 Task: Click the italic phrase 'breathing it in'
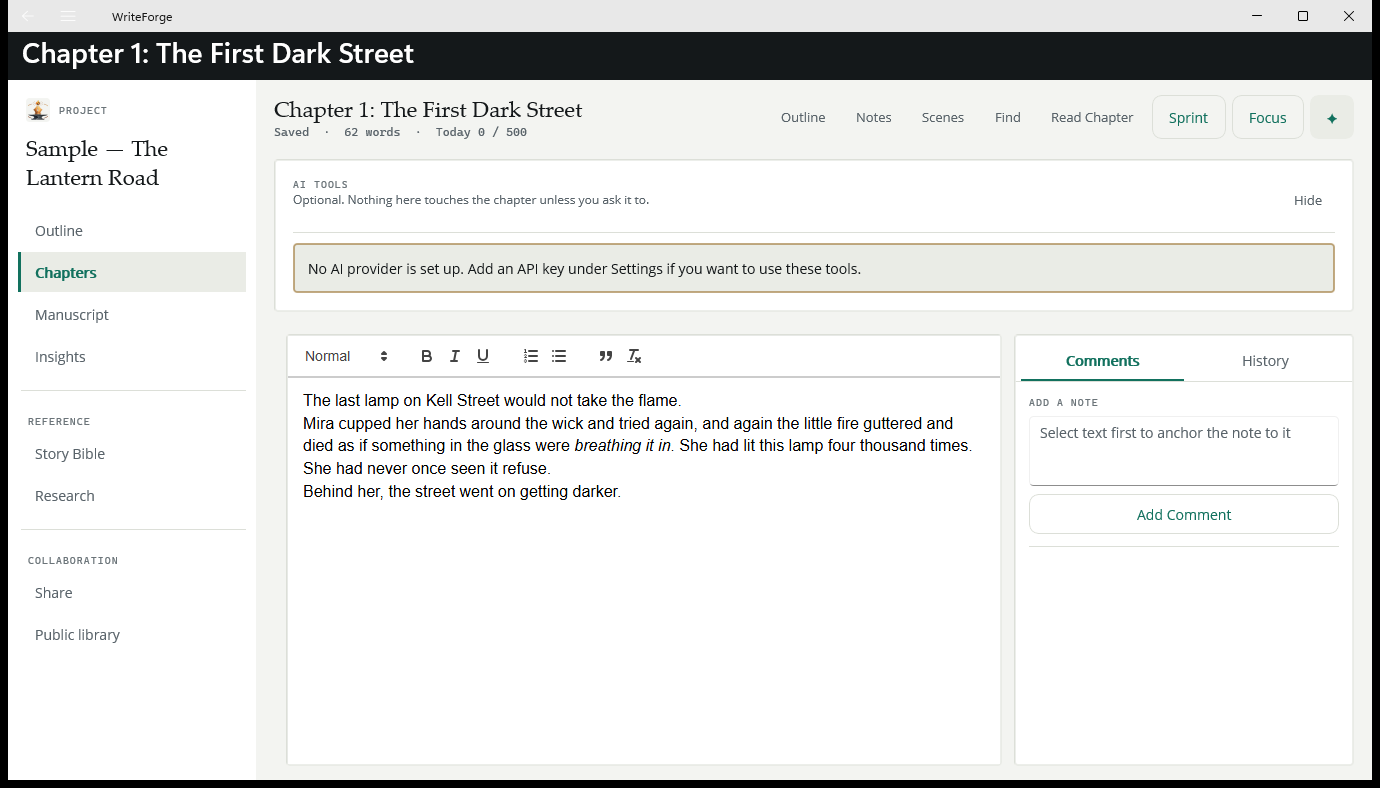622,446
